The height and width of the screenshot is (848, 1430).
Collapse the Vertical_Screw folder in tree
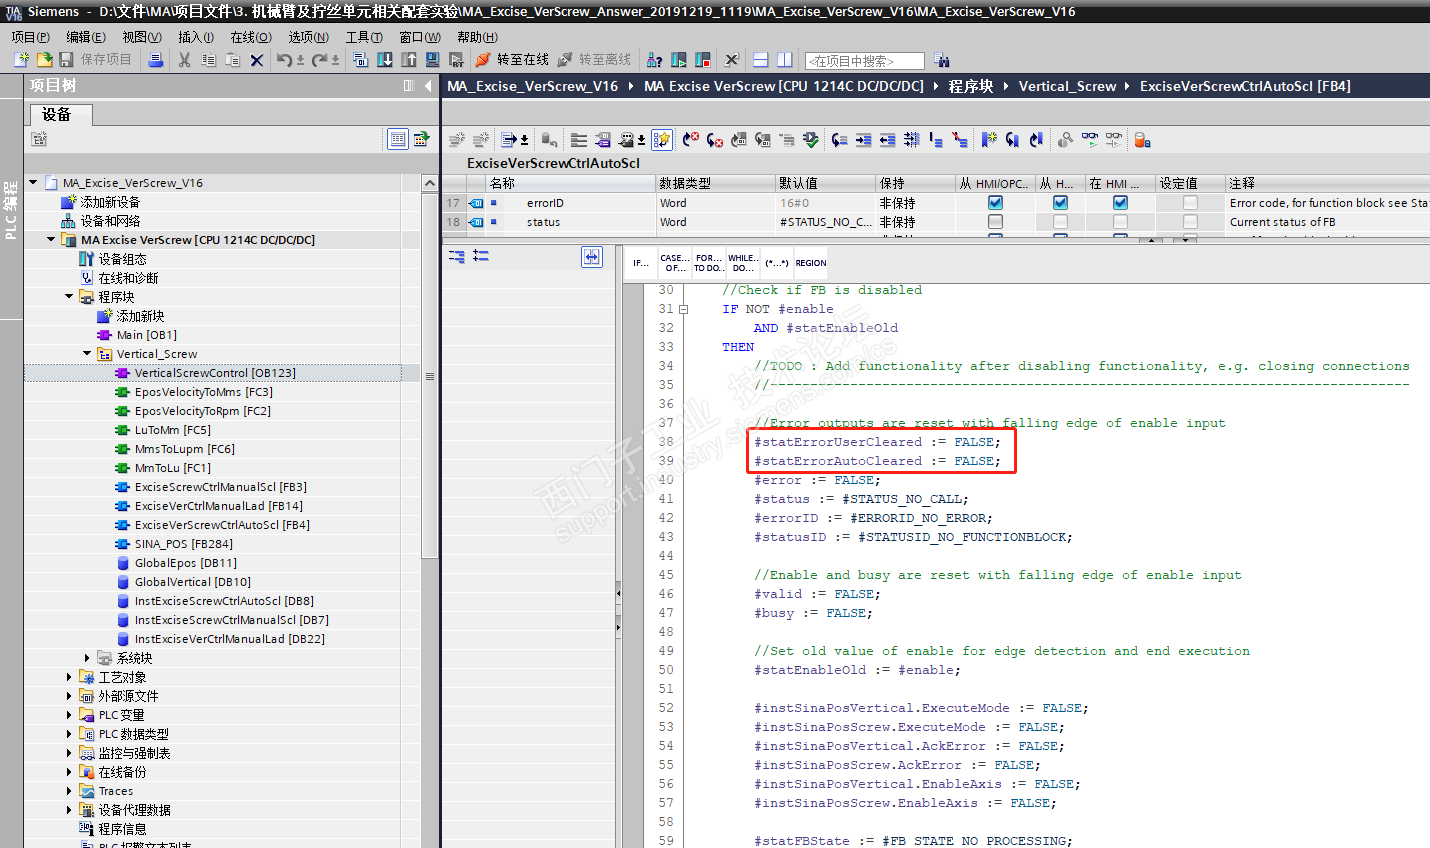87,354
